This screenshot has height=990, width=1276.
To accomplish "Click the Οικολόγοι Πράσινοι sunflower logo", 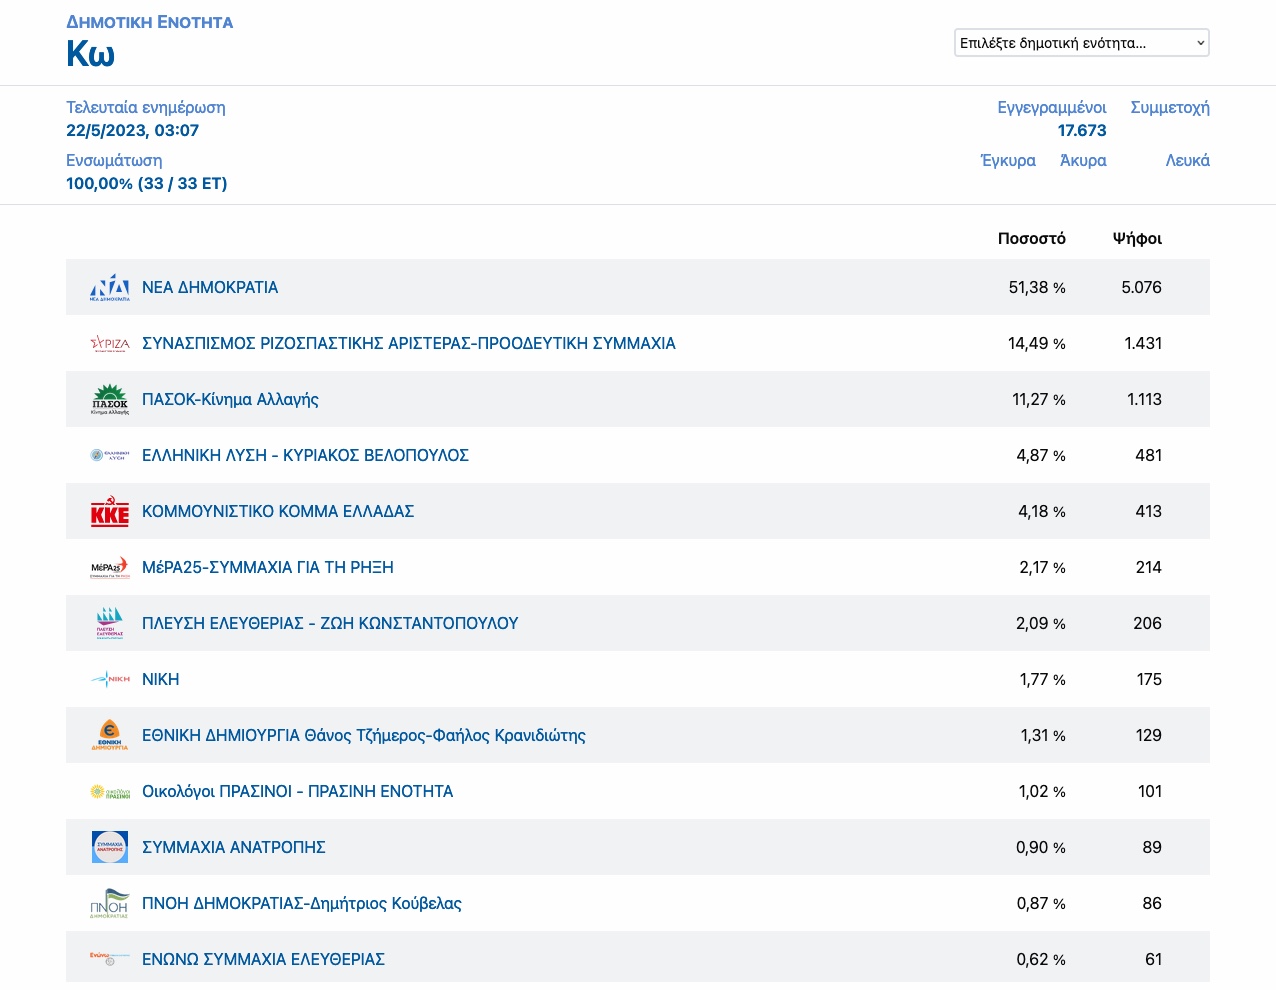I will [x=110, y=791].
